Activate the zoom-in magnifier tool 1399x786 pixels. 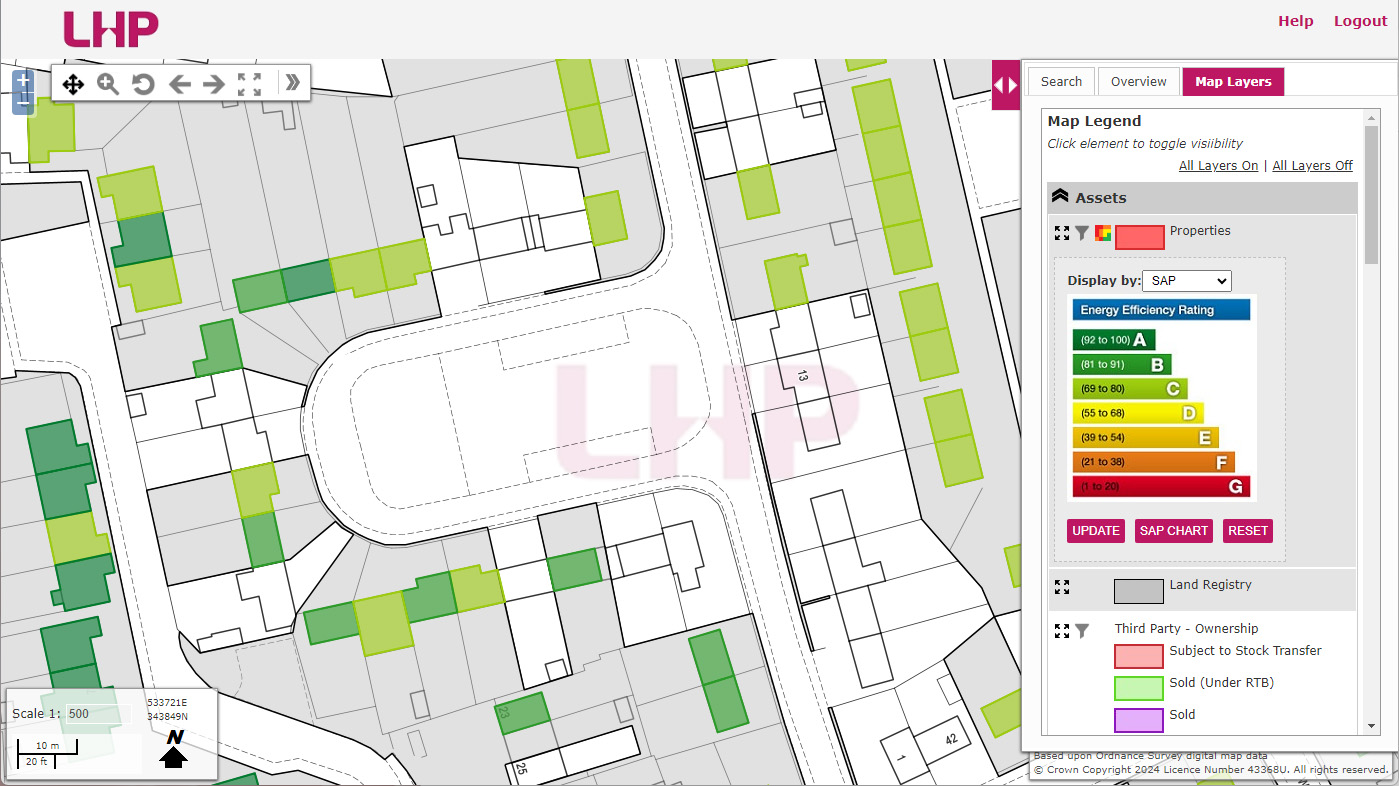click(x=108, y=84)
